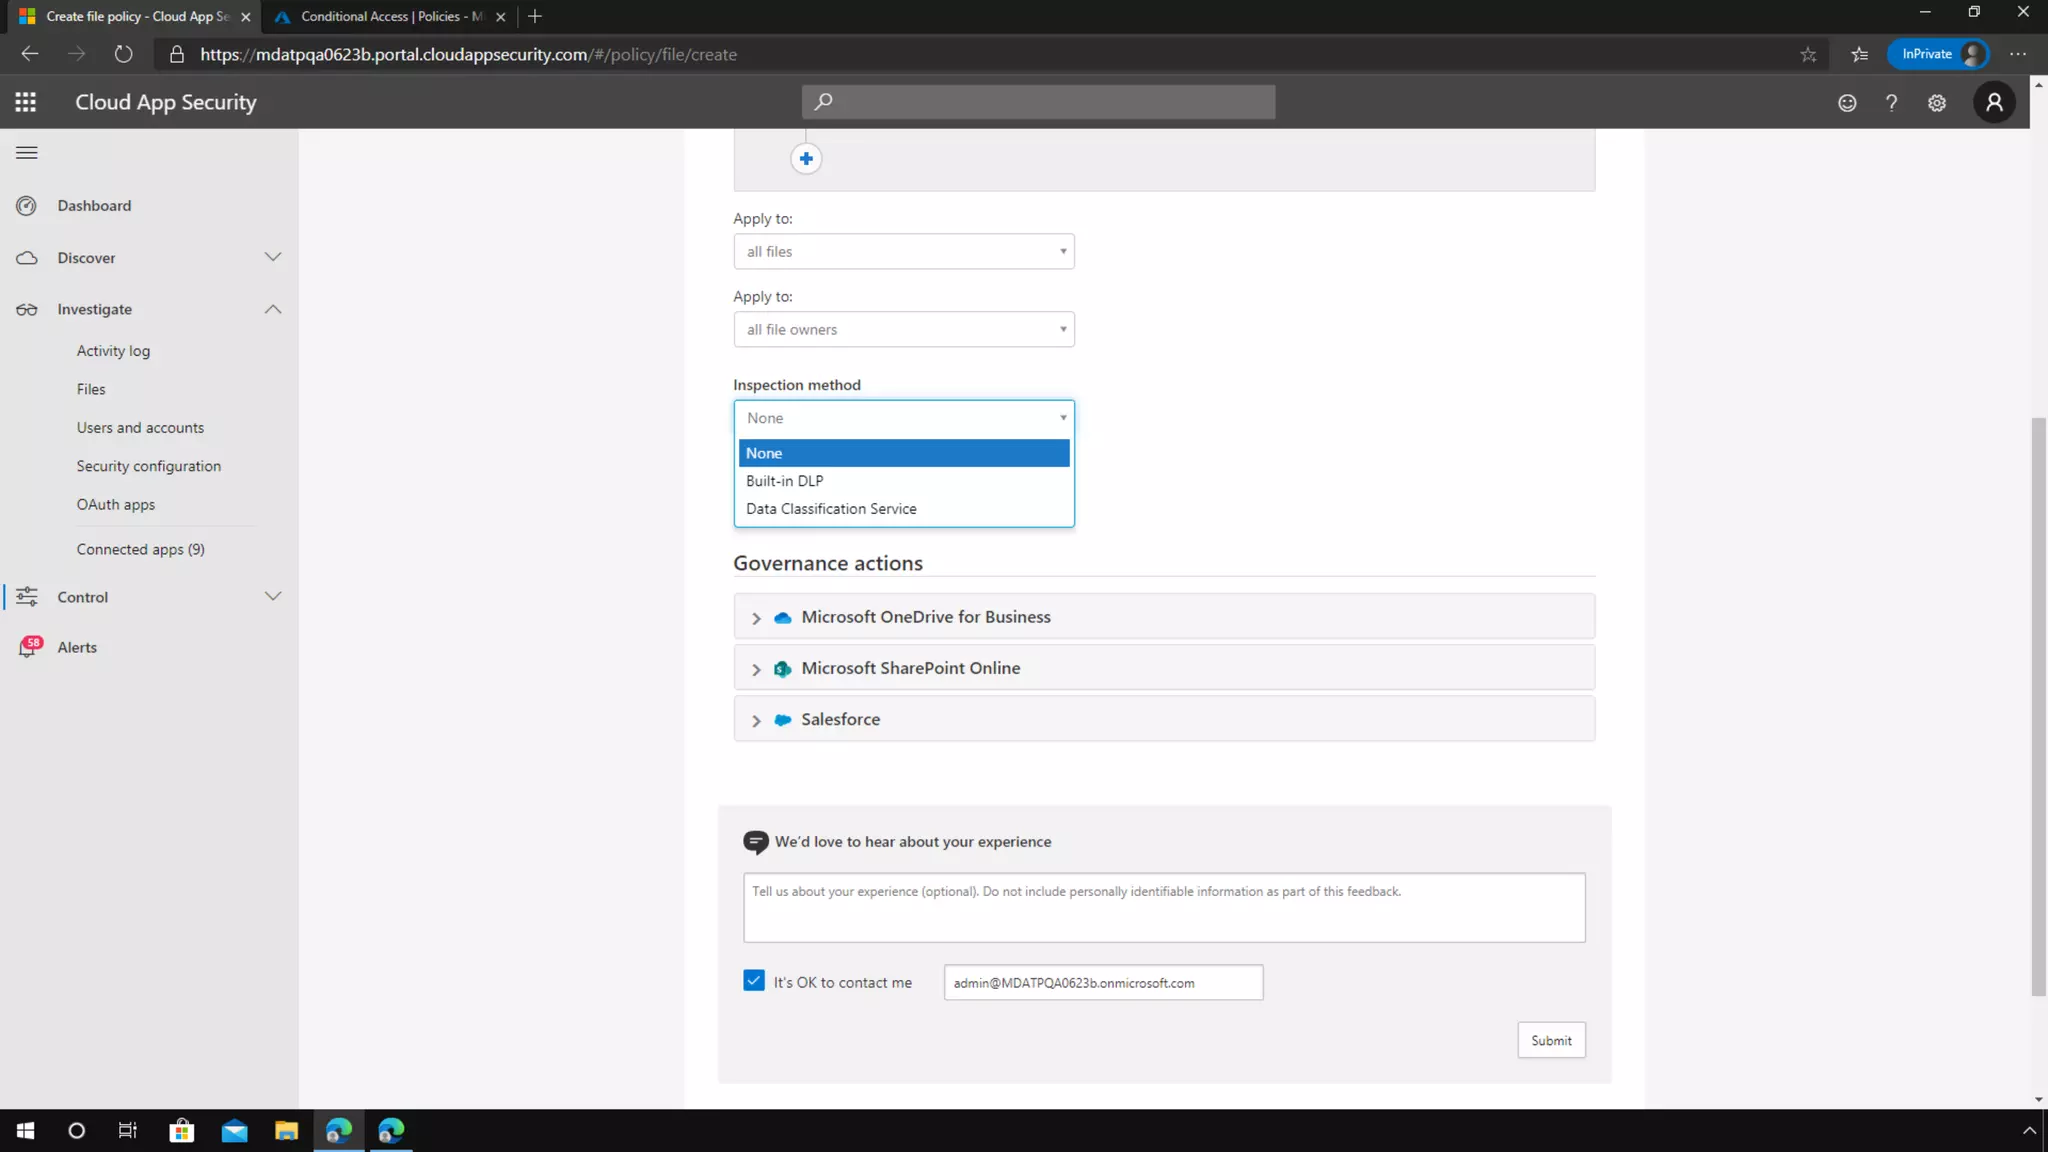This screenshot has height=1152, width=2048.
Task: Open the app launcher waffle icon
Action: pos(26,102)
